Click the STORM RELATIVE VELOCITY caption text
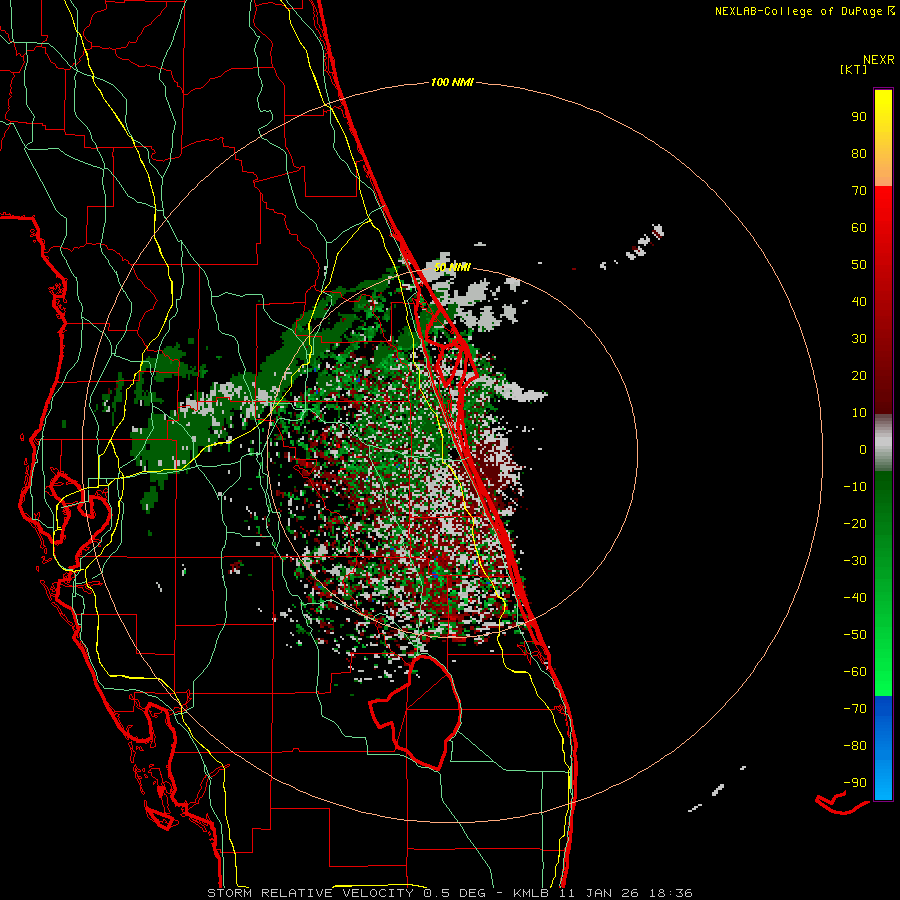Image resolution: width=900 pixels, height=900 pixels. coord(310,893)
